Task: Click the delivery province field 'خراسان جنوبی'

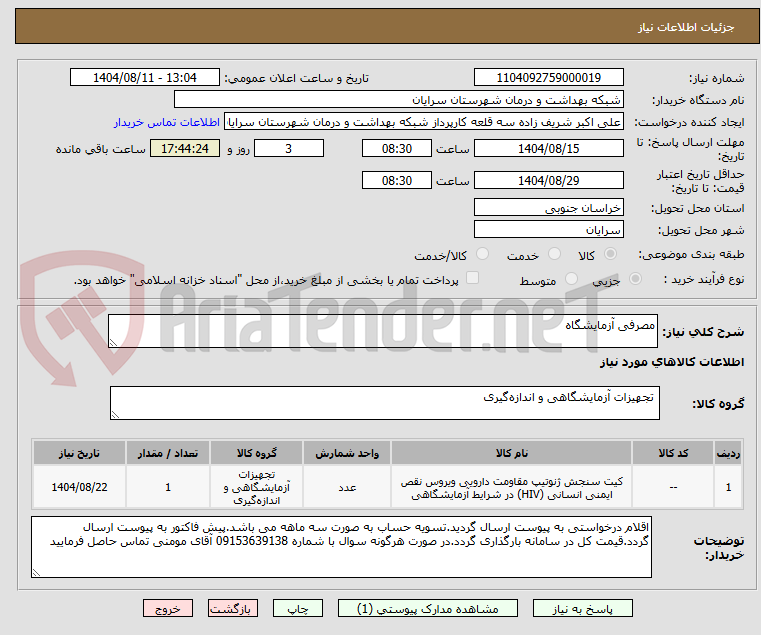Action: [x=548, y=208]
